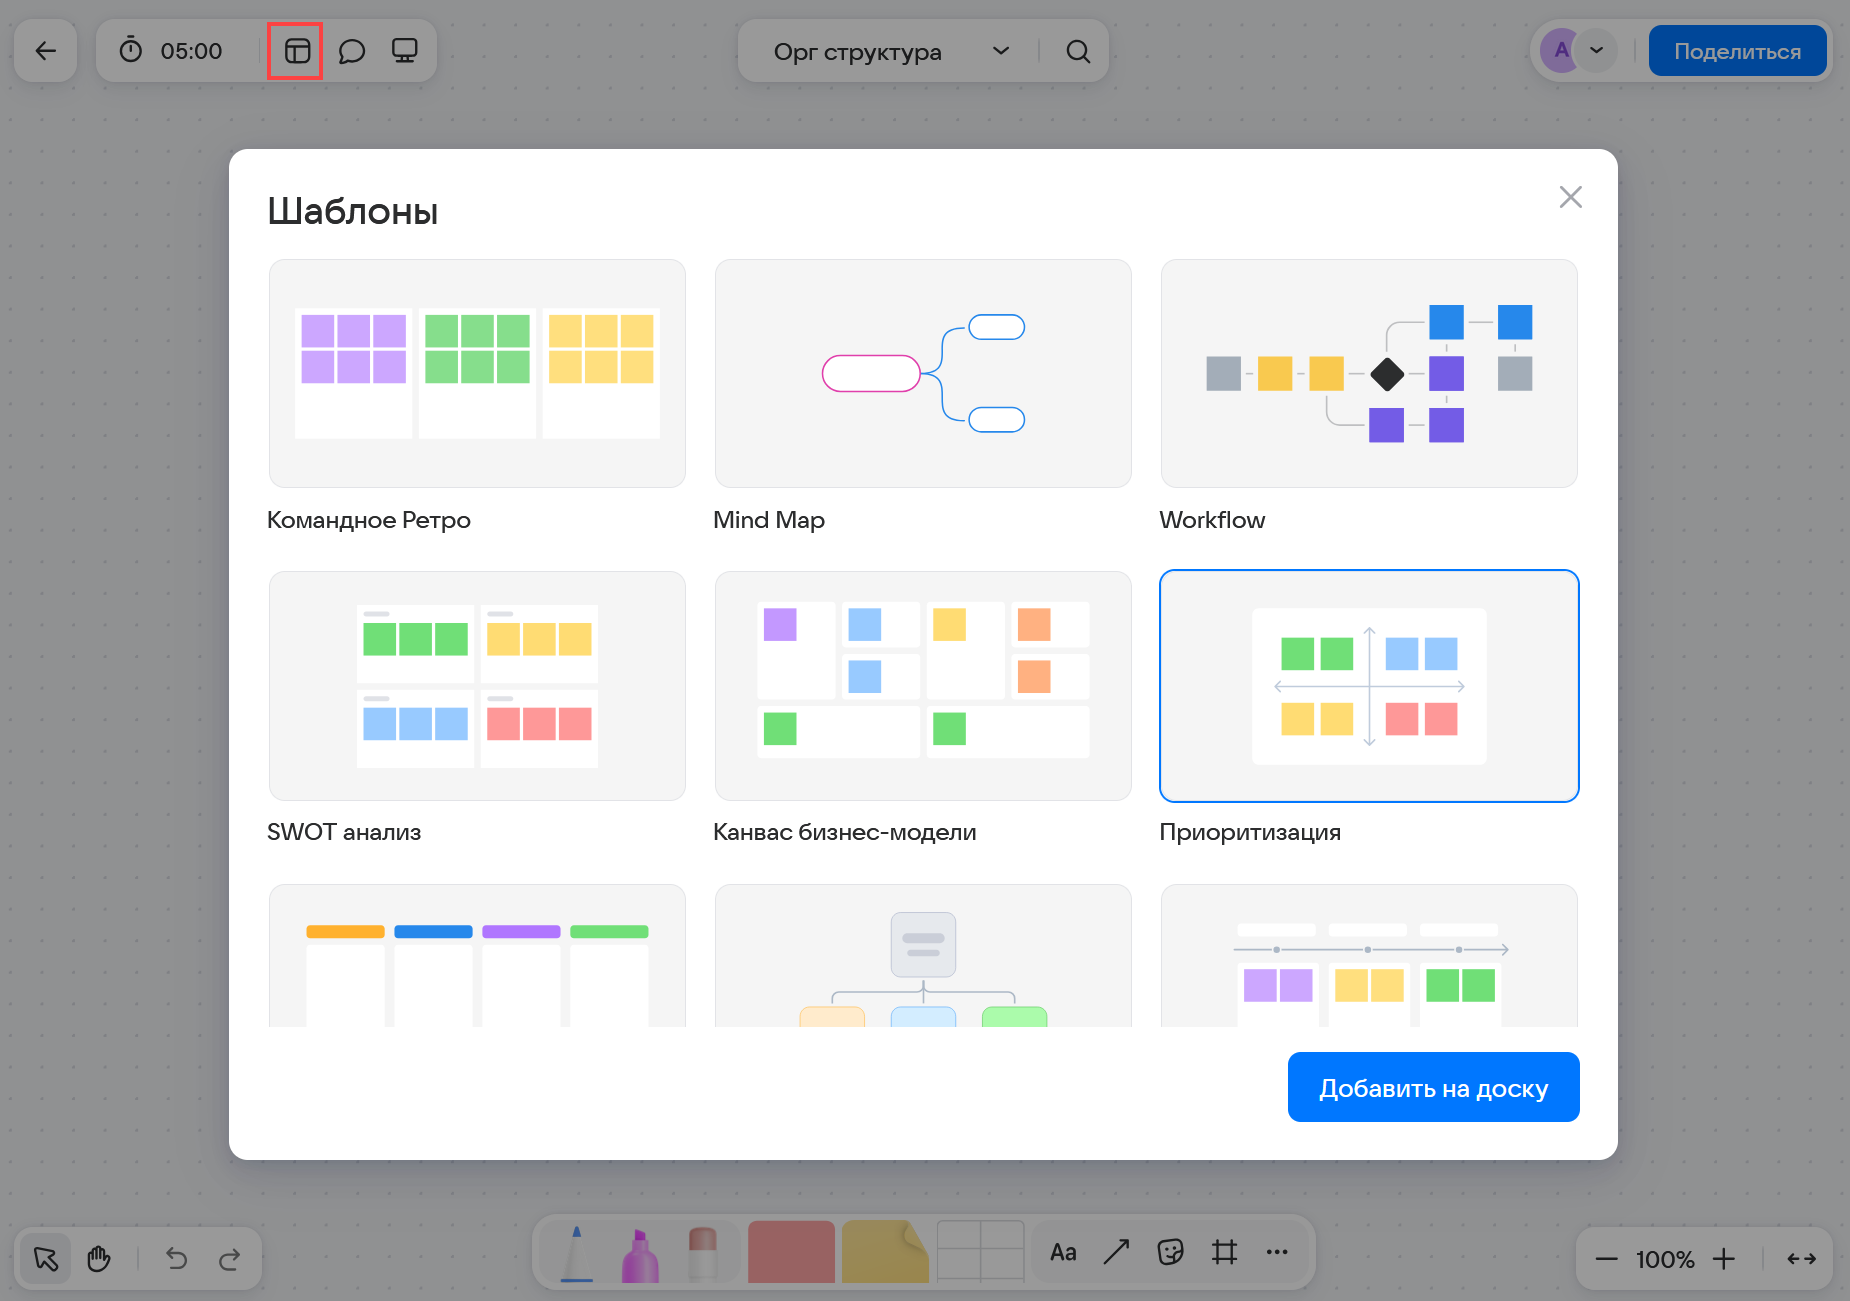The width and height of the screenshot is (1850, 1301).
Task: Choose the Workflow template thumbnail
Action: [x=1368, y=374]
